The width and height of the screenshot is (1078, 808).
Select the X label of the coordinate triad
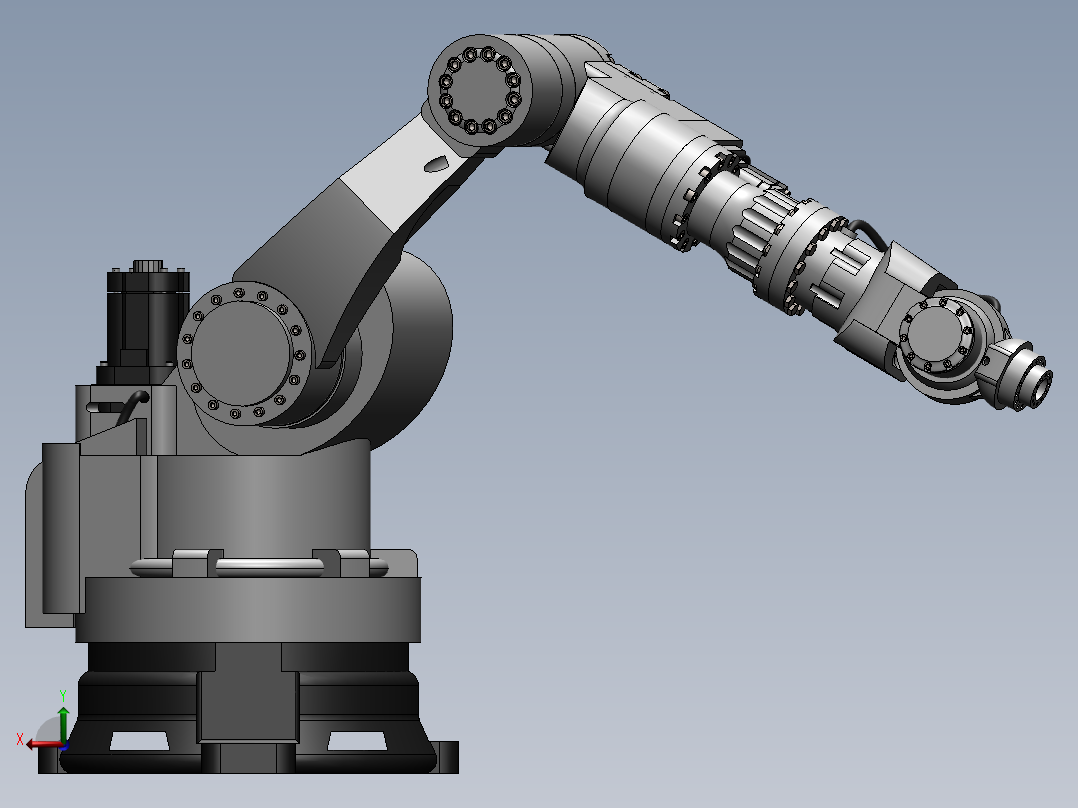coord(19,737)
